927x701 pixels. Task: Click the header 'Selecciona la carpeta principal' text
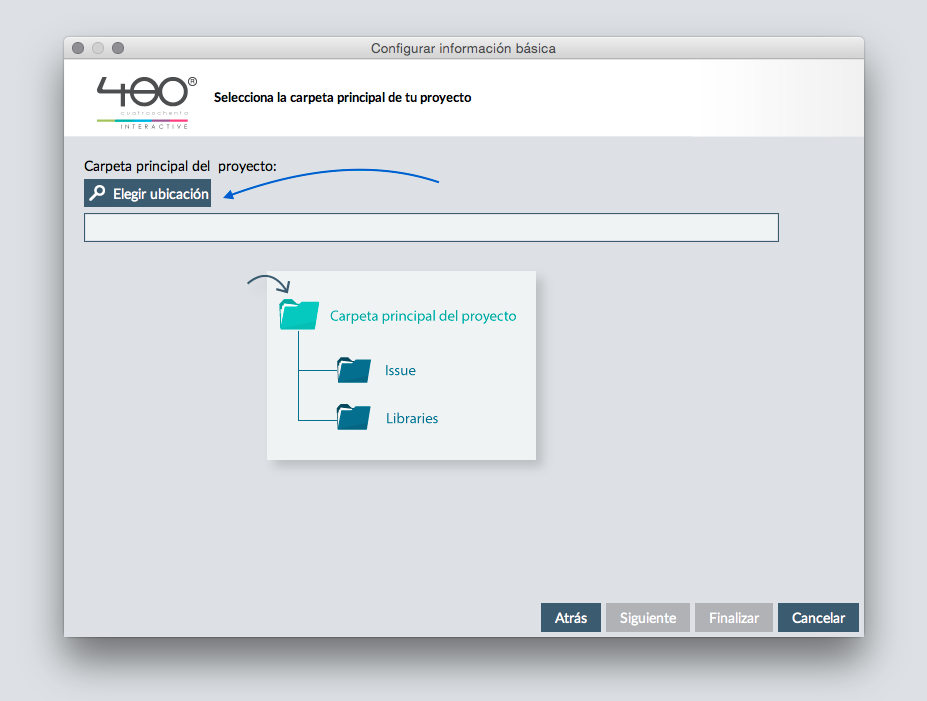tap(342, 98)
